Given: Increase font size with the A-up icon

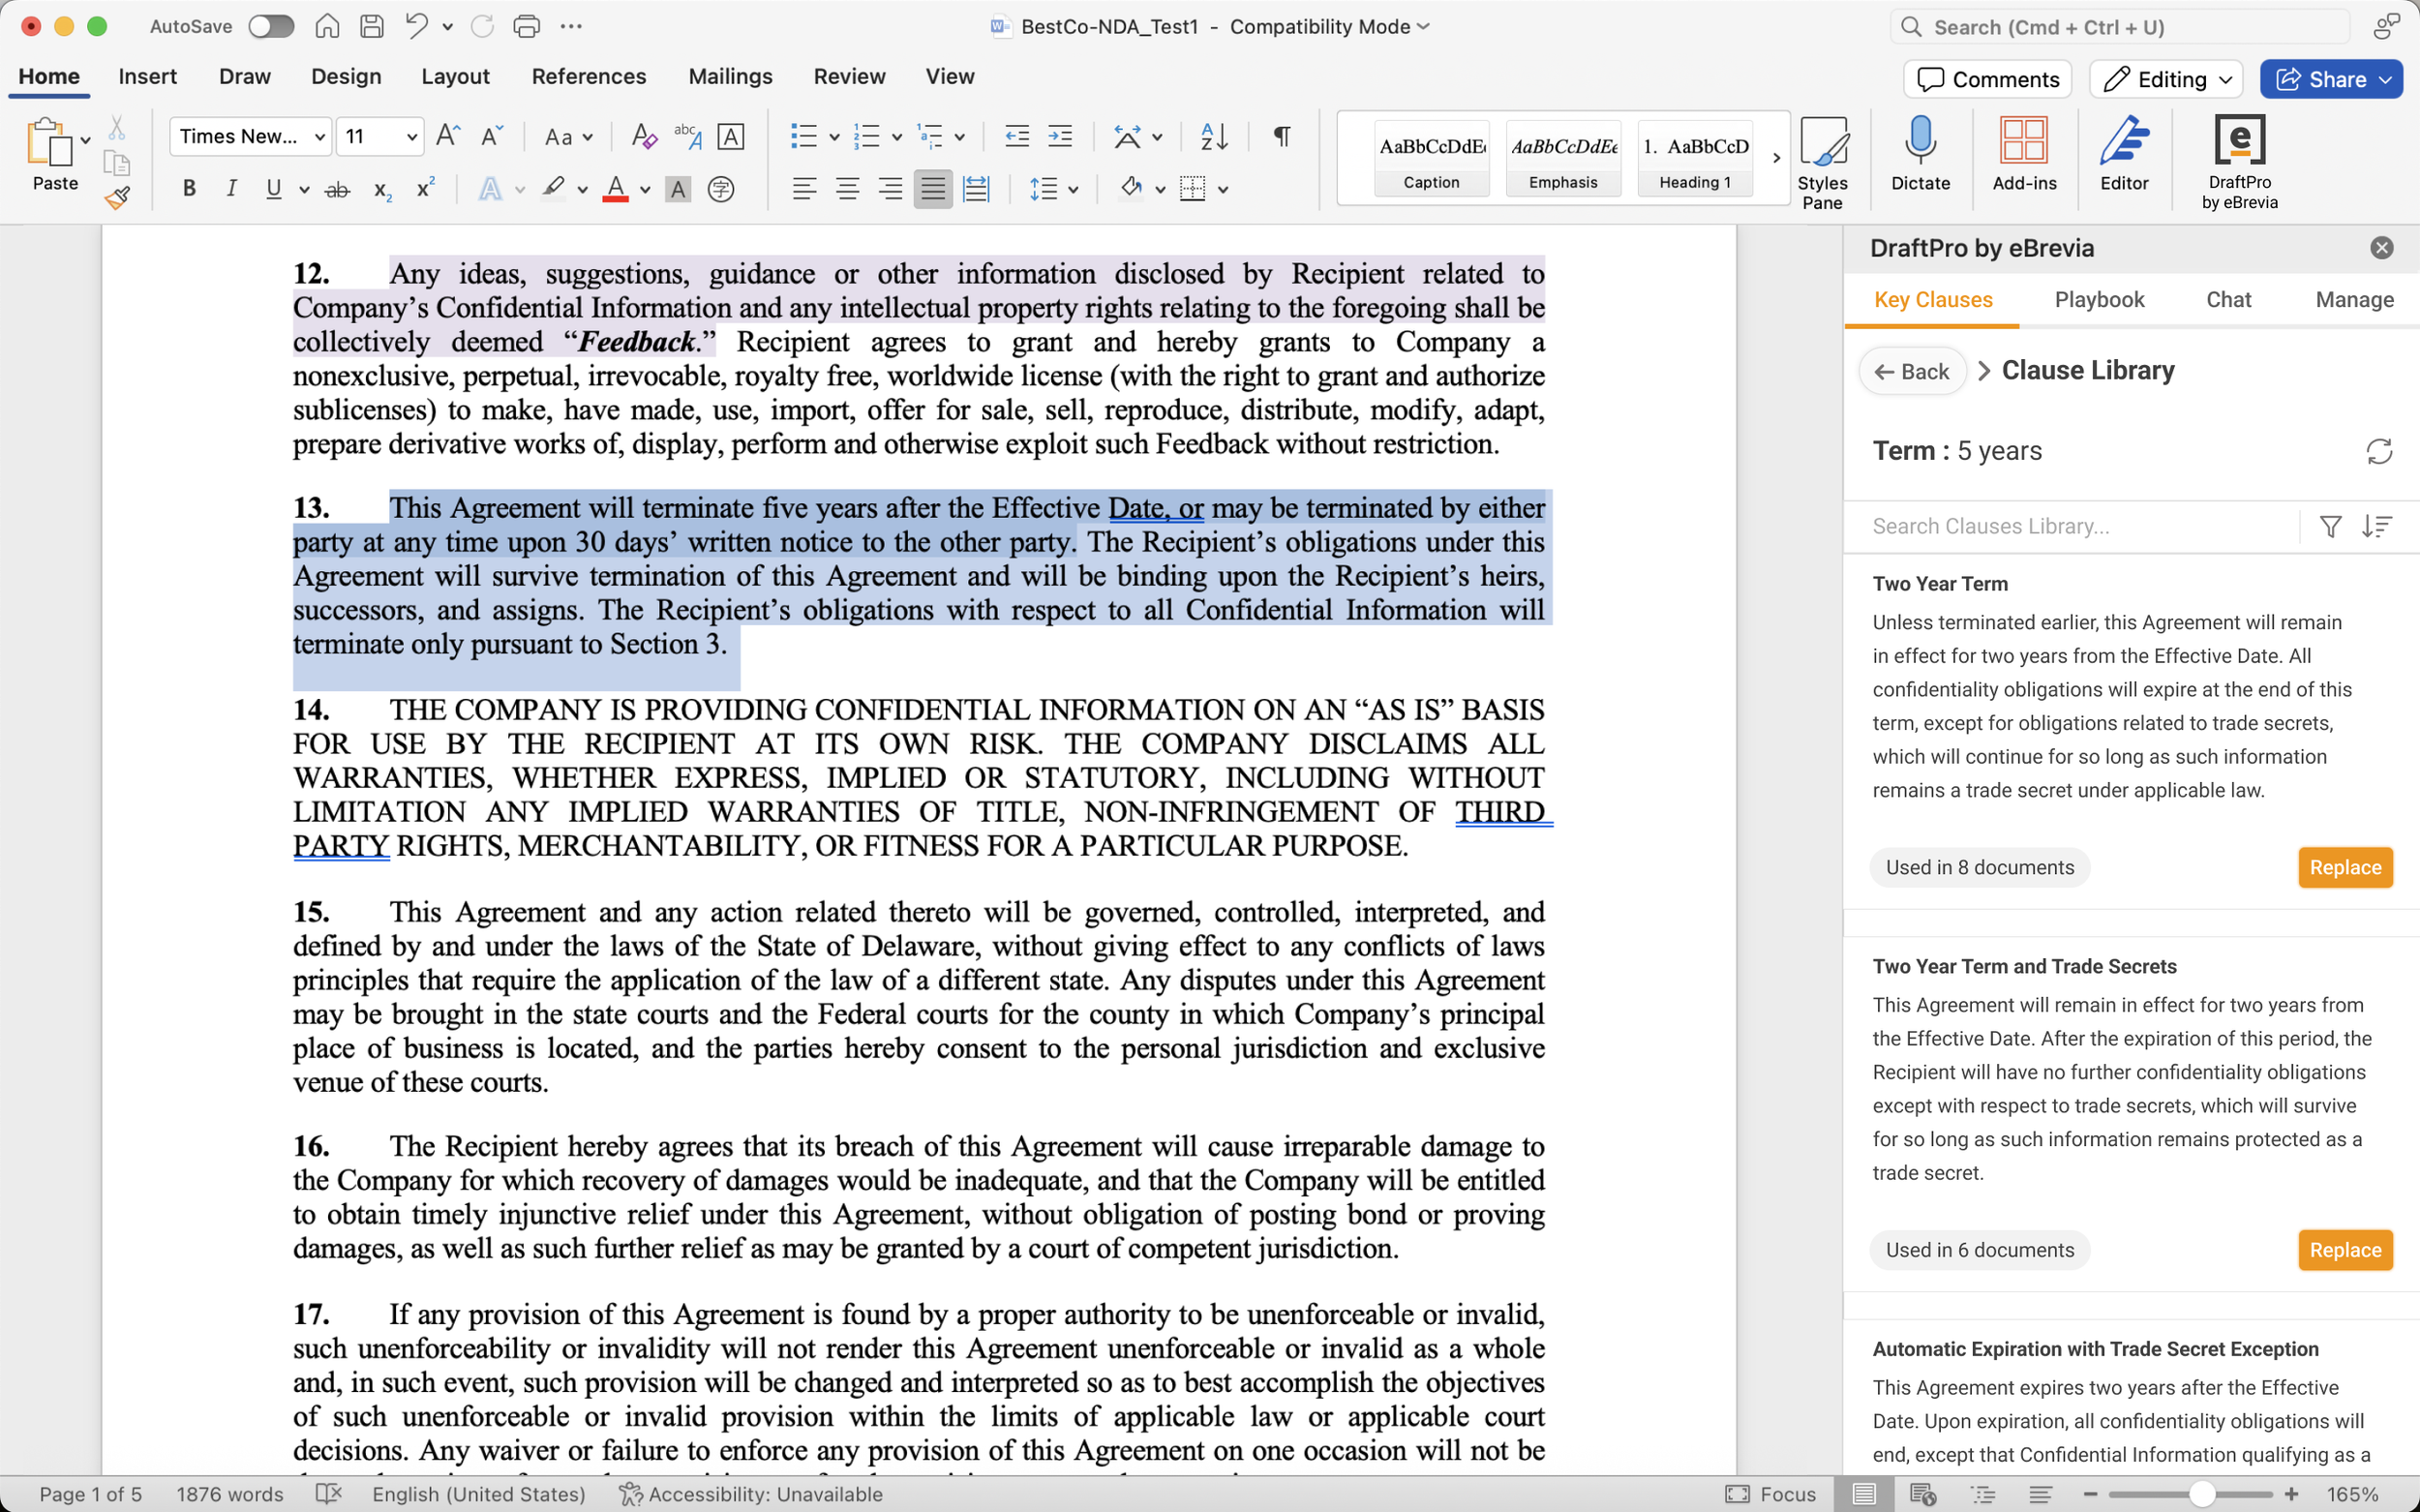Looking at the screenshot, I should [448, 136].
